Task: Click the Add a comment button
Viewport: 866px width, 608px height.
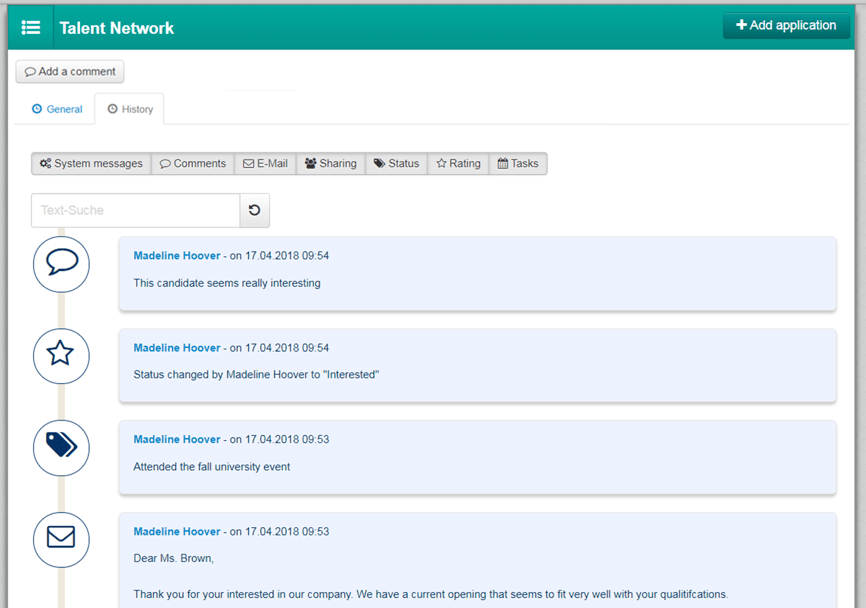Action: (x=70, y=72)
